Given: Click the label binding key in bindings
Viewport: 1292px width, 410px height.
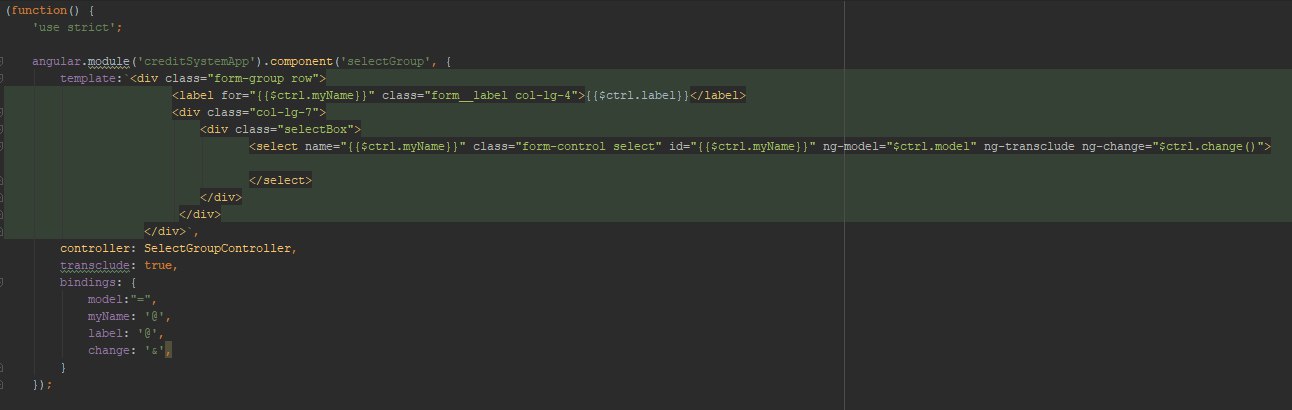Looking at the screenshot, I should [105, 333].
